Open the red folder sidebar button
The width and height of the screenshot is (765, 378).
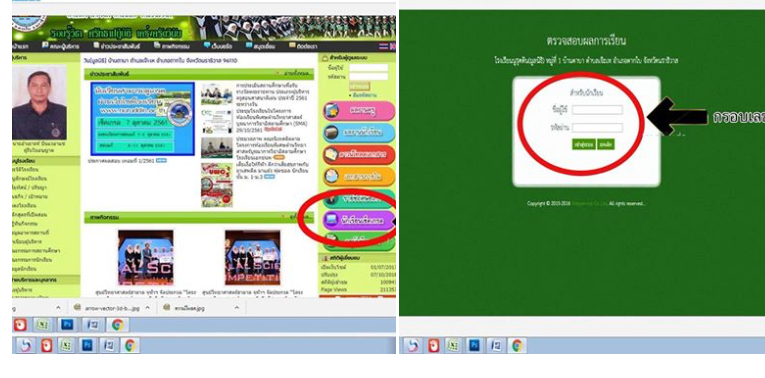click(359, 155)
